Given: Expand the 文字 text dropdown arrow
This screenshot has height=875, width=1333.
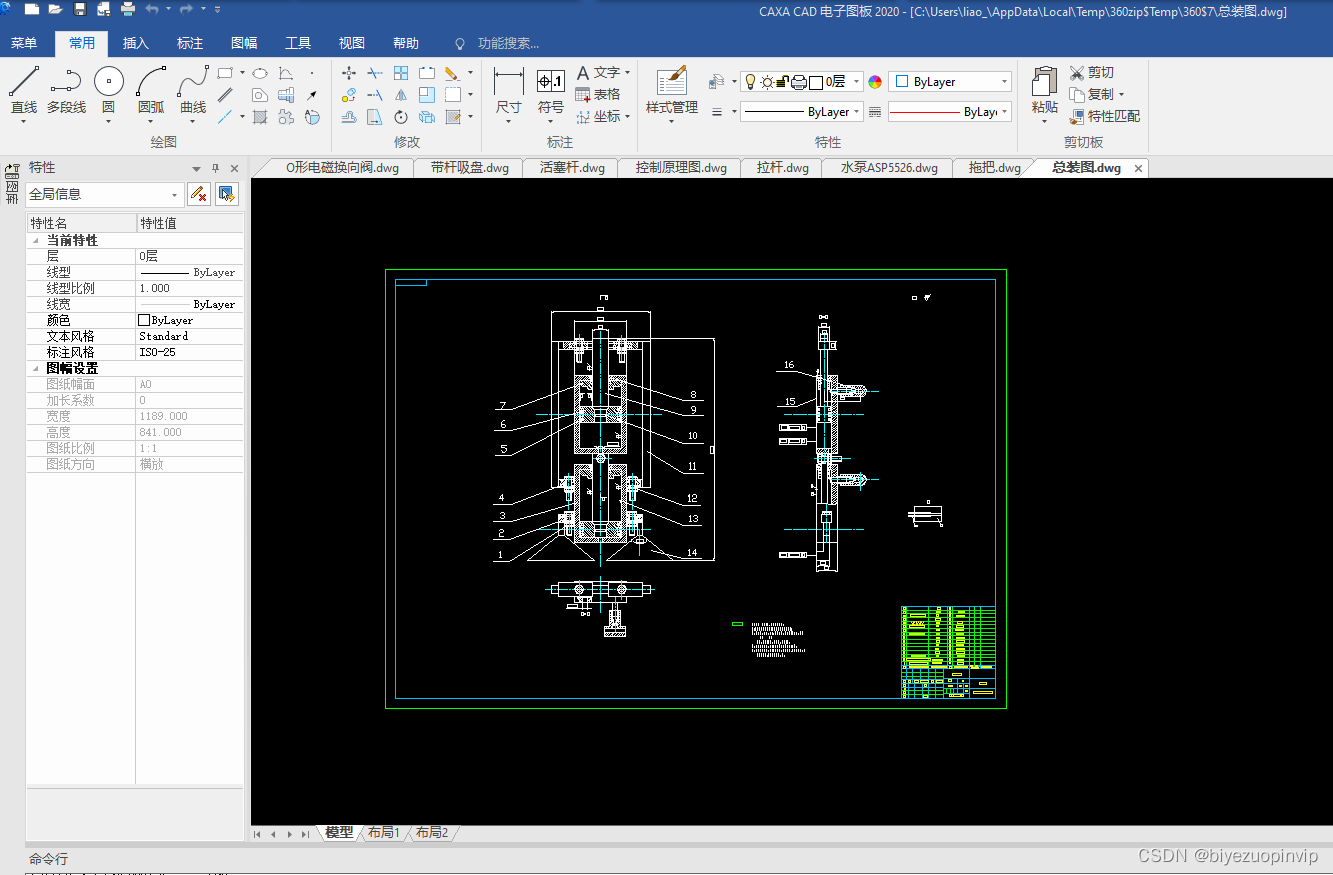Looking at the screenshot, I should pos(627,73).
